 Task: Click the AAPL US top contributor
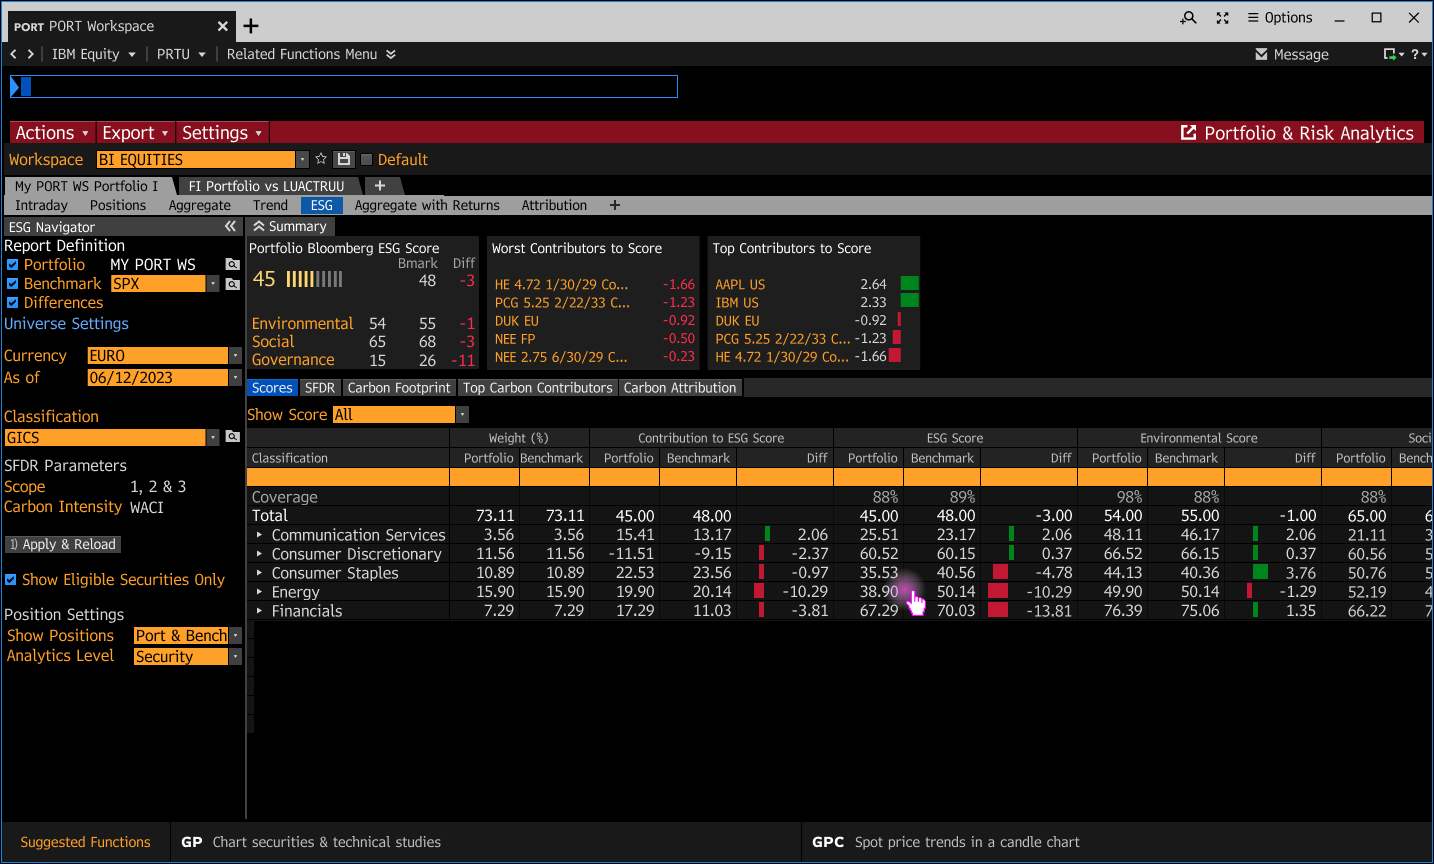pos(740,284)
